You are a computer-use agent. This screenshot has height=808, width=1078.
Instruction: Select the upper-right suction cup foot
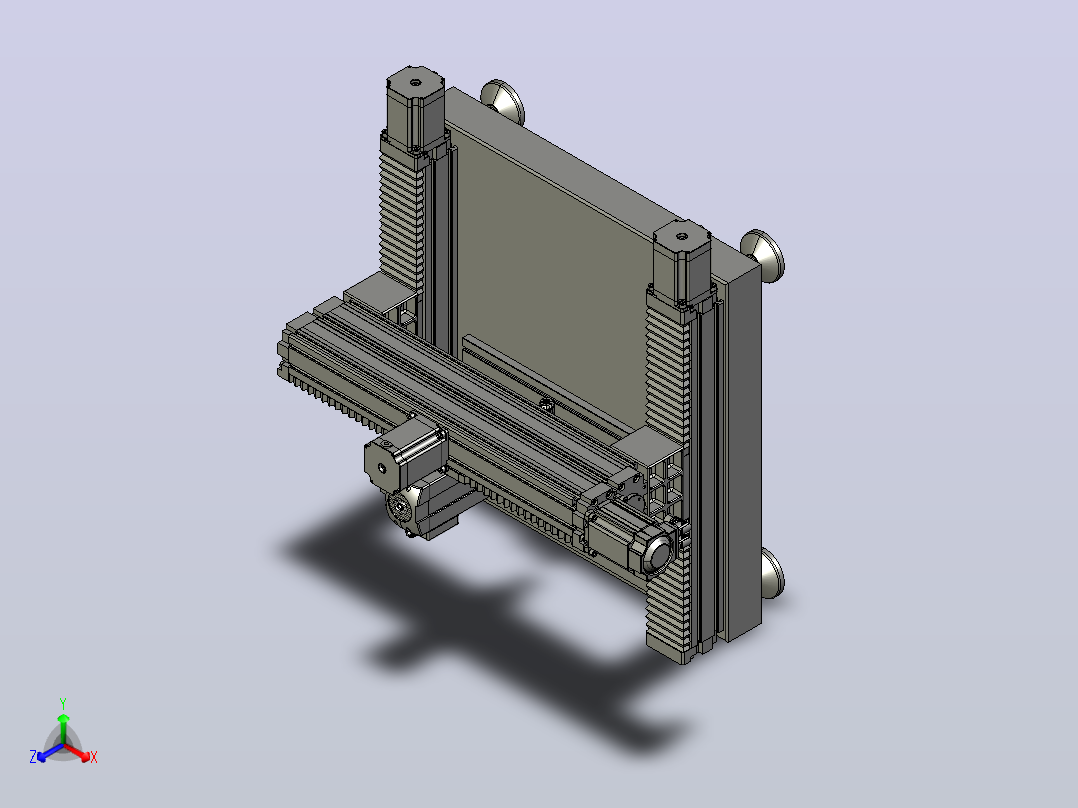(x=764, y=254)
